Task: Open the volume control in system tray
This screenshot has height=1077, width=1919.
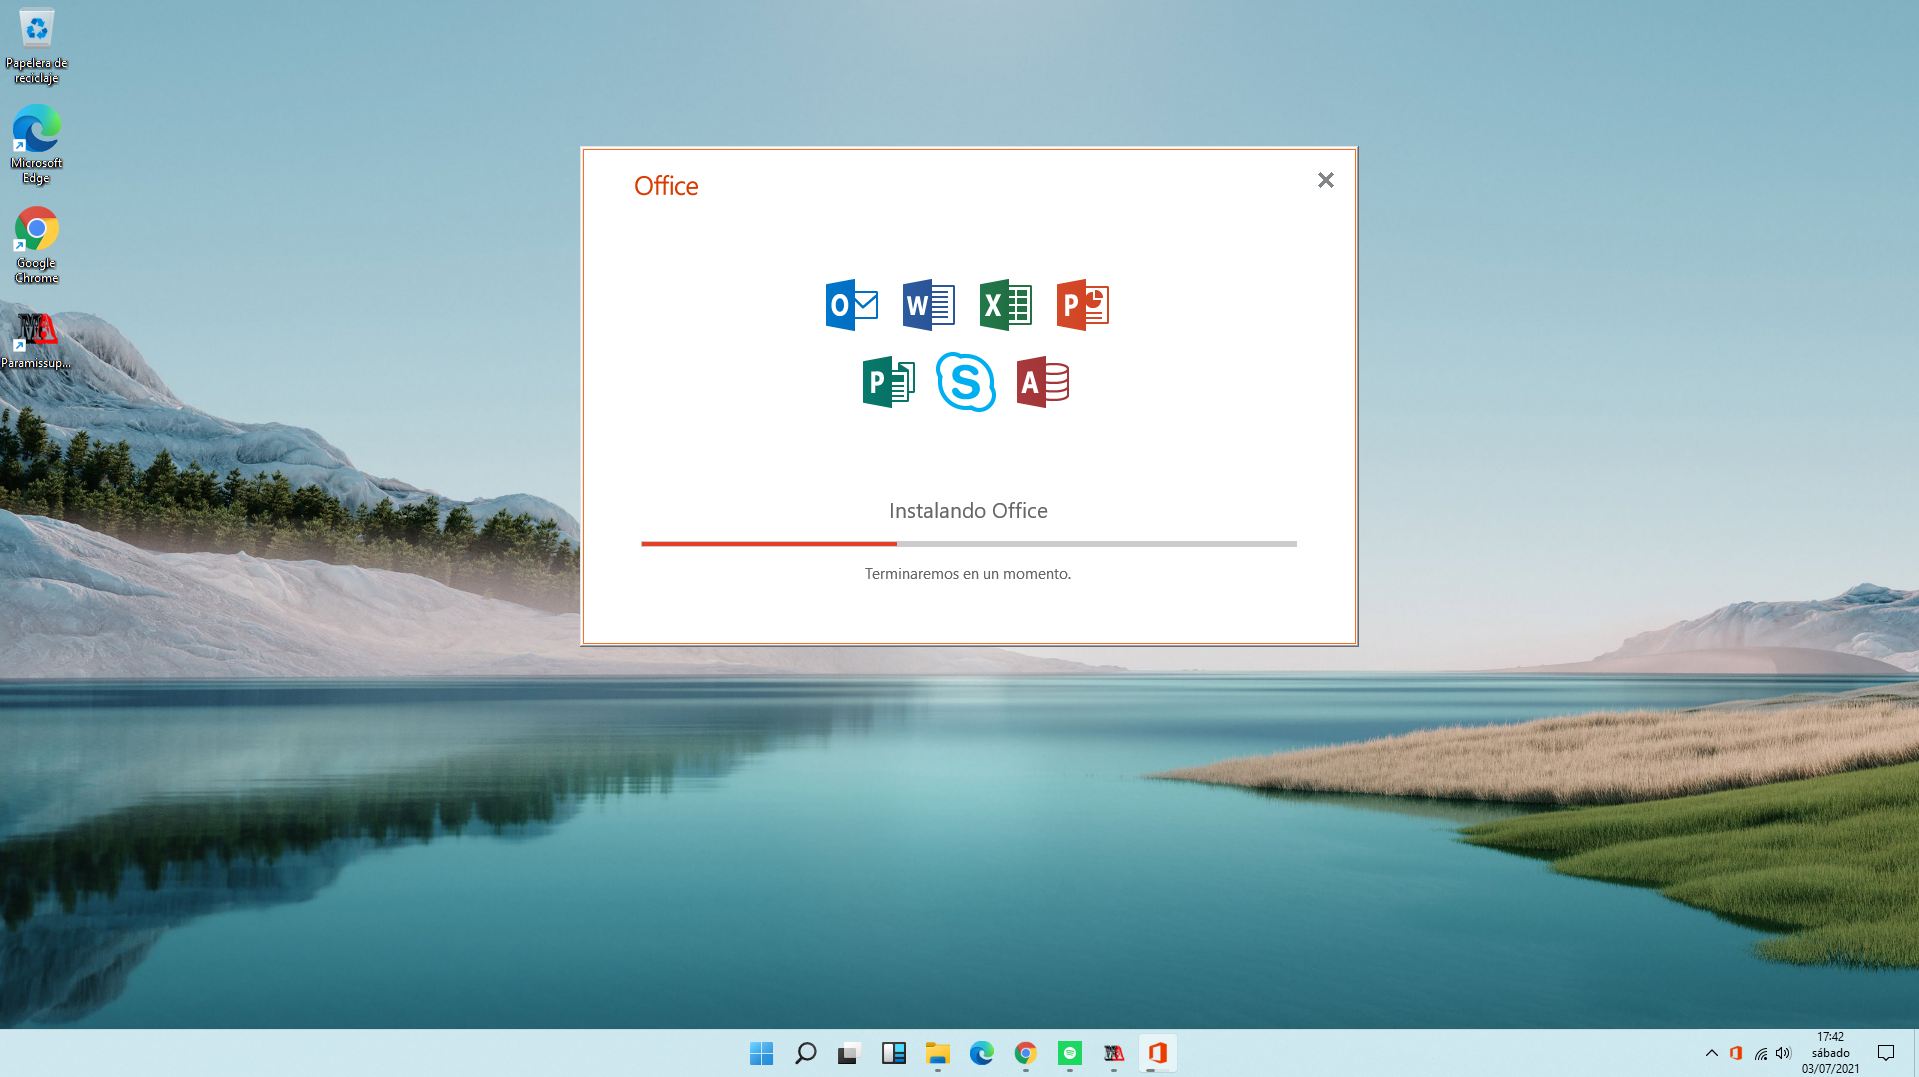Action: coord(1783,1053)
